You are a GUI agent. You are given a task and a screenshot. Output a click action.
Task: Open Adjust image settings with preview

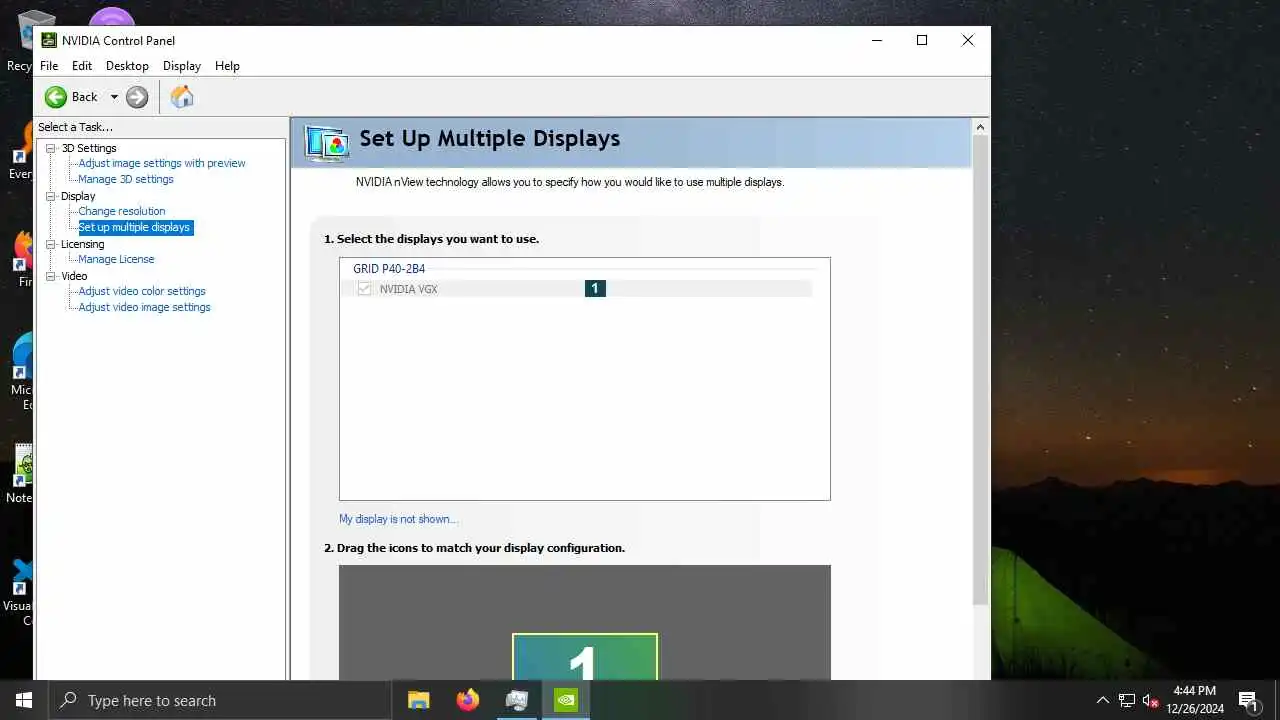click(x=162, y=163)
